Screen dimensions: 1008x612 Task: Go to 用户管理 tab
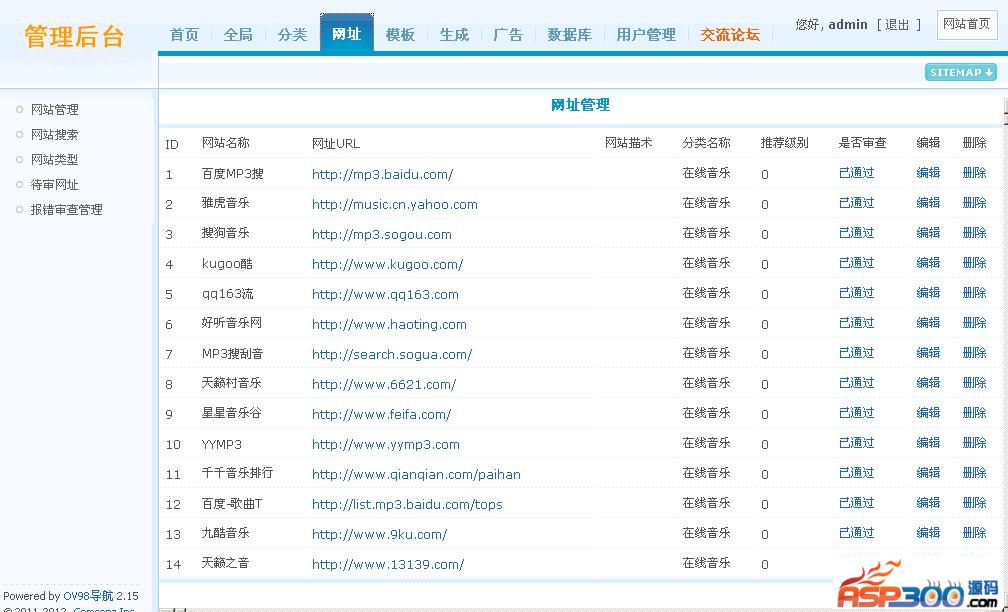646,34
